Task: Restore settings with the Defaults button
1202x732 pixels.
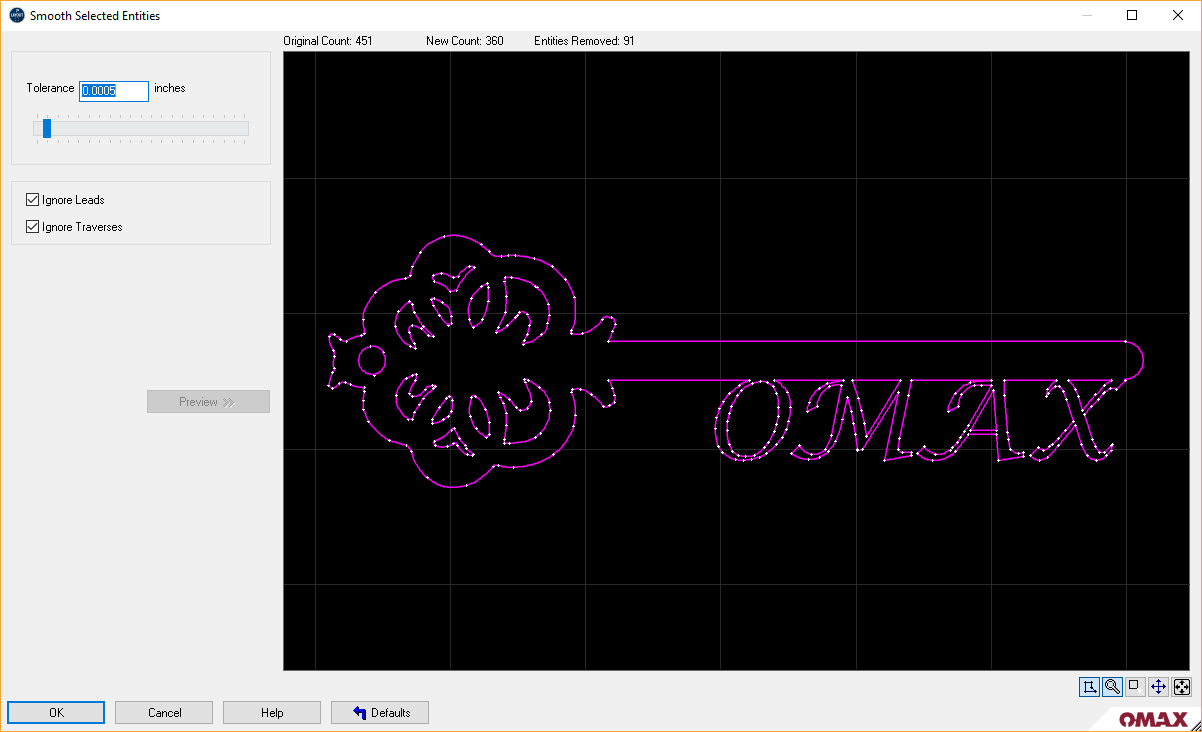Action: point(380,713)
